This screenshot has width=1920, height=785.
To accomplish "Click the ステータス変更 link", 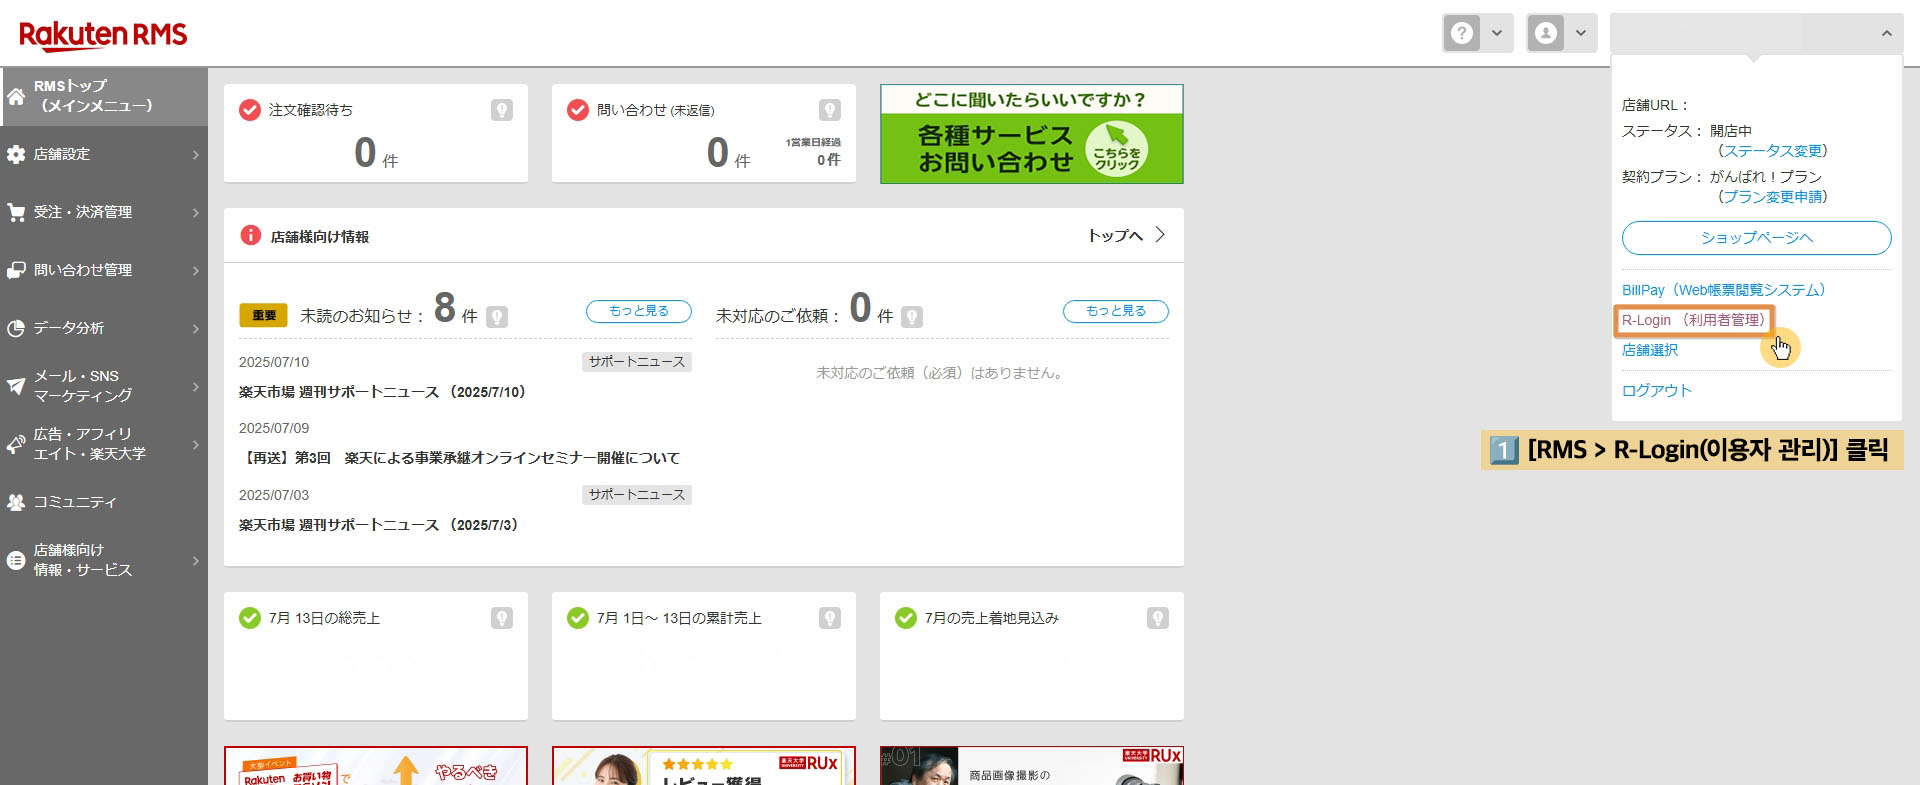I will tap(1773, 151).
